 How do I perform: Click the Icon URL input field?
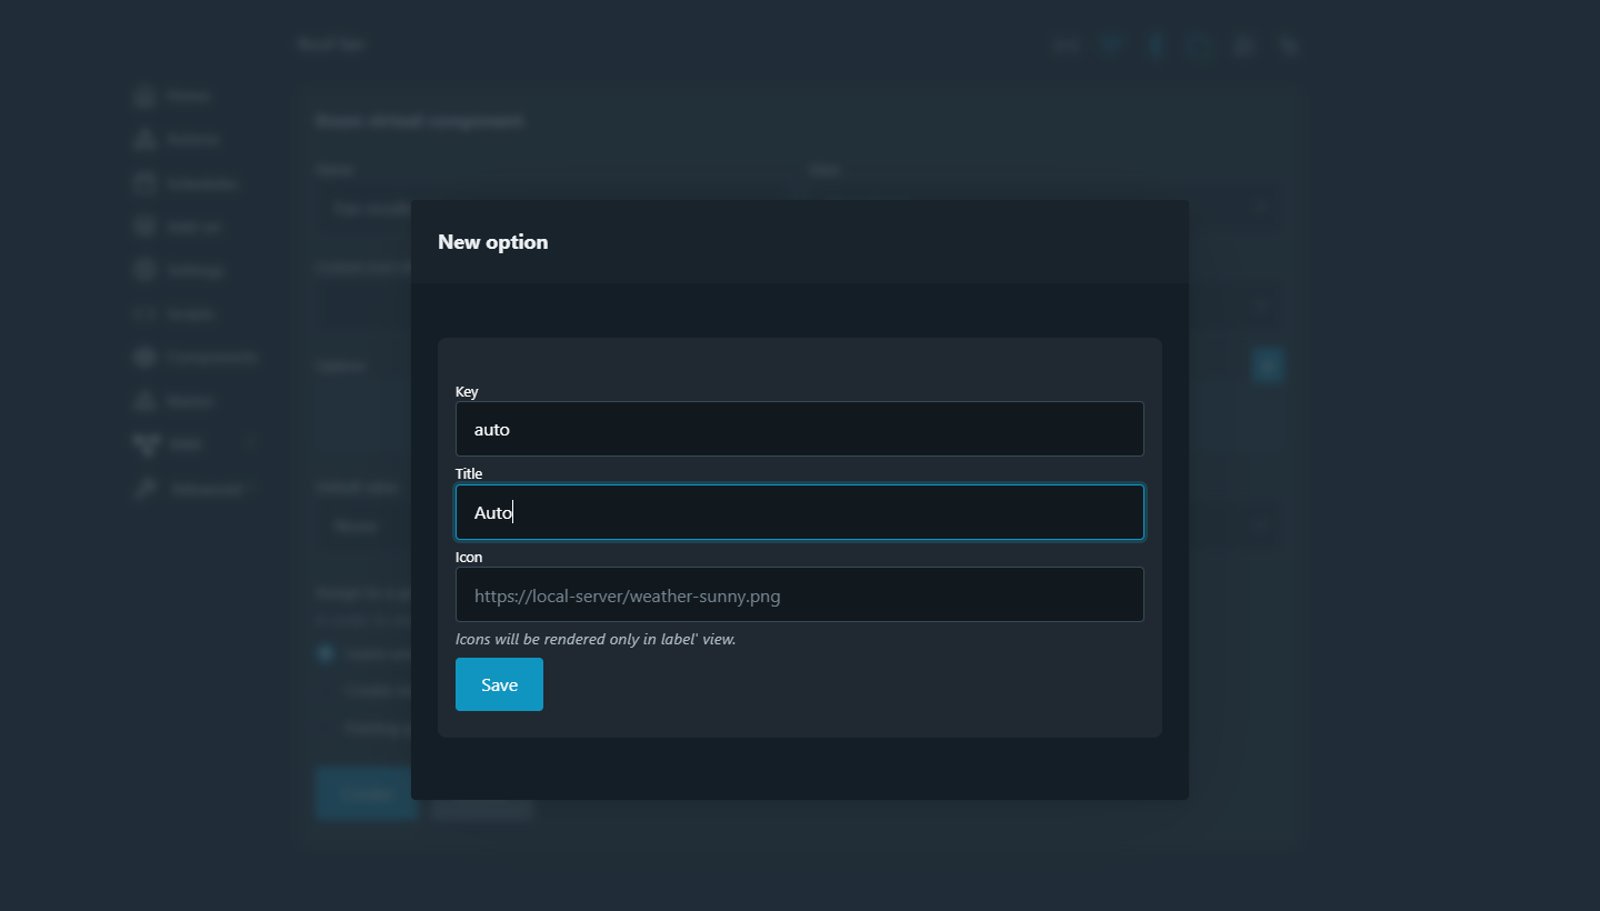[799, 595]
